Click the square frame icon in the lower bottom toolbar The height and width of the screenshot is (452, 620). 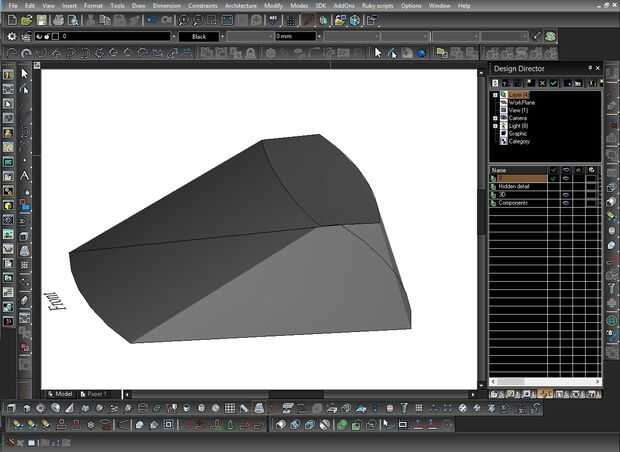coord(168,425)
